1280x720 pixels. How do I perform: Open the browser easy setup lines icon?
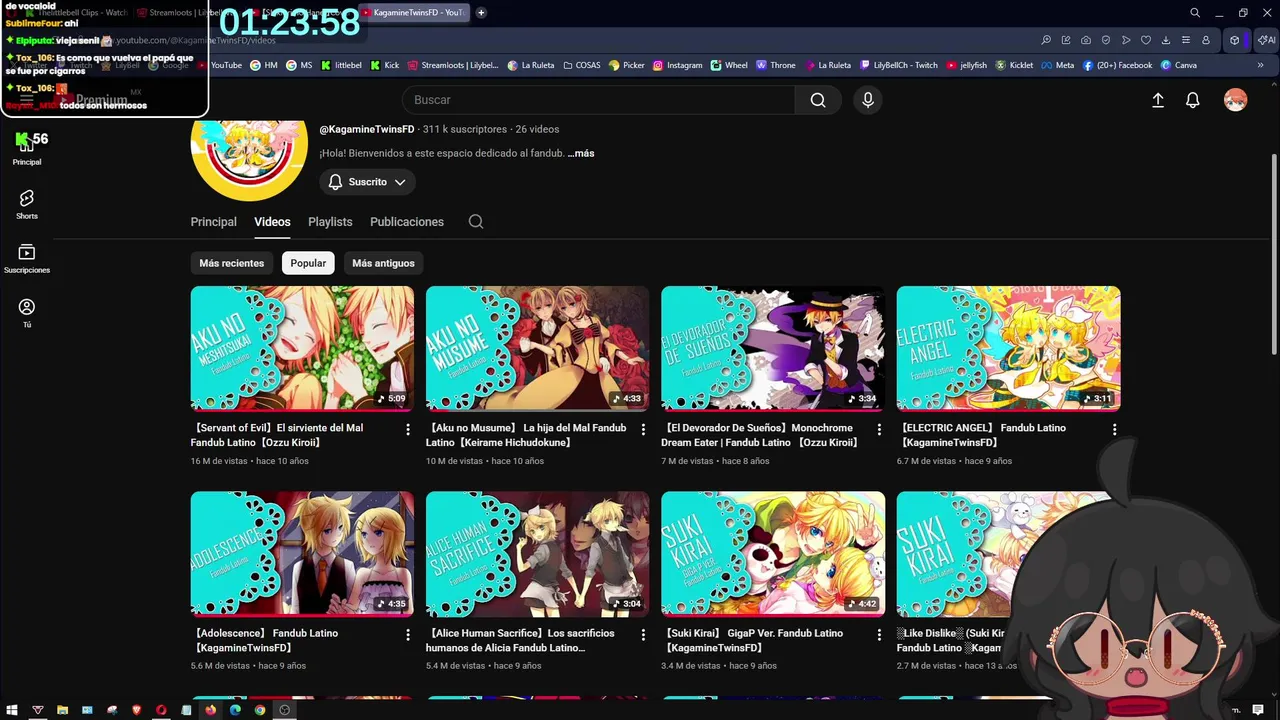[x=1186, y=40]
